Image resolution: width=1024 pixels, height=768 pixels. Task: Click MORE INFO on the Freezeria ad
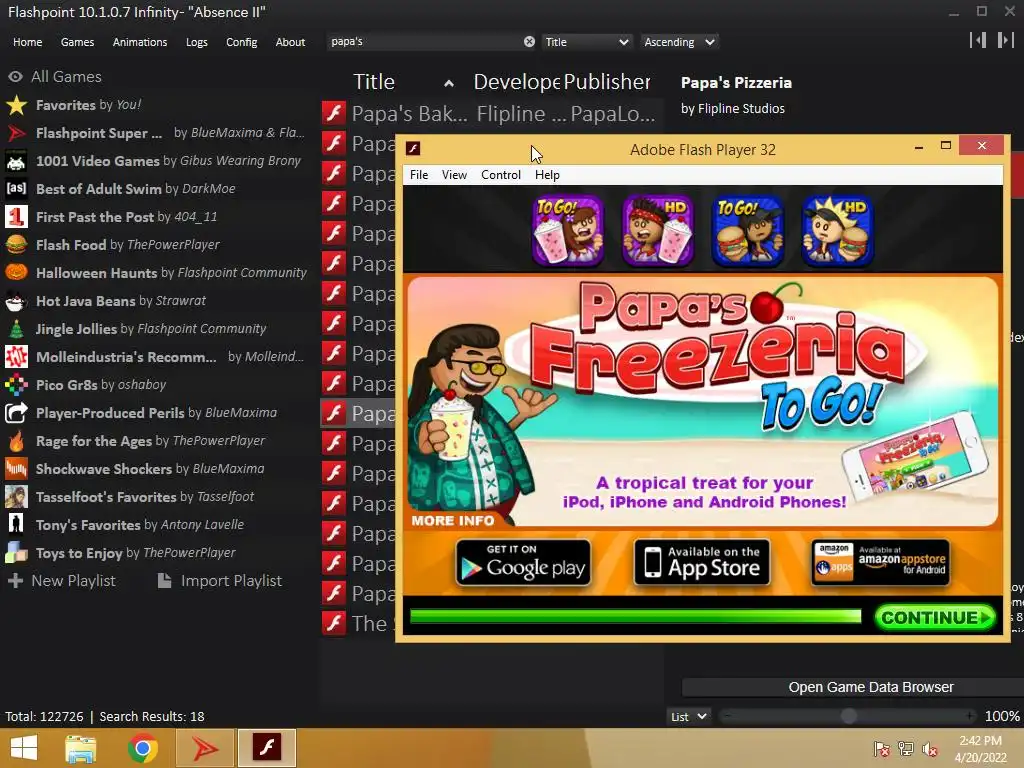pos(453,520)
